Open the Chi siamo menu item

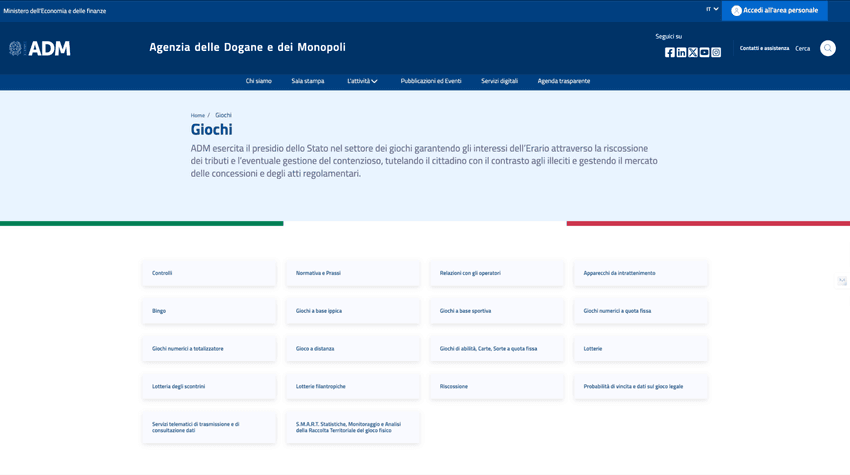click(258, 81)
